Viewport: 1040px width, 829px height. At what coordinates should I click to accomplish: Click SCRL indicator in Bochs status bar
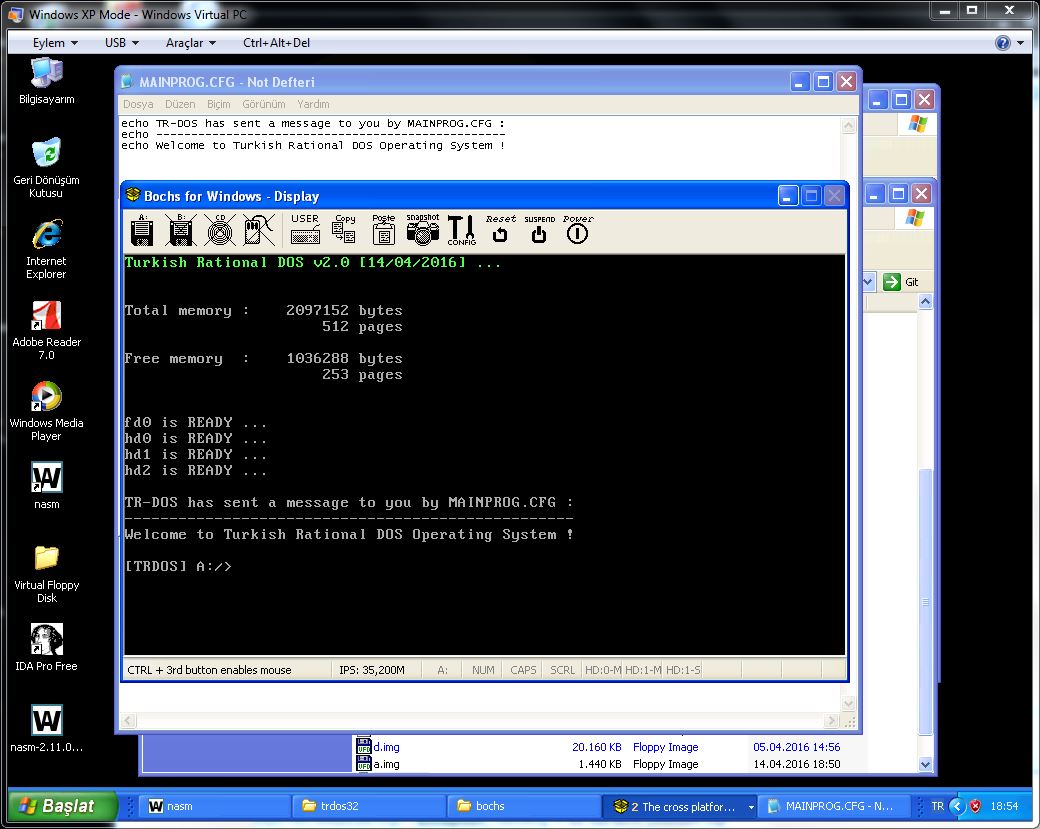coord(562,670)
